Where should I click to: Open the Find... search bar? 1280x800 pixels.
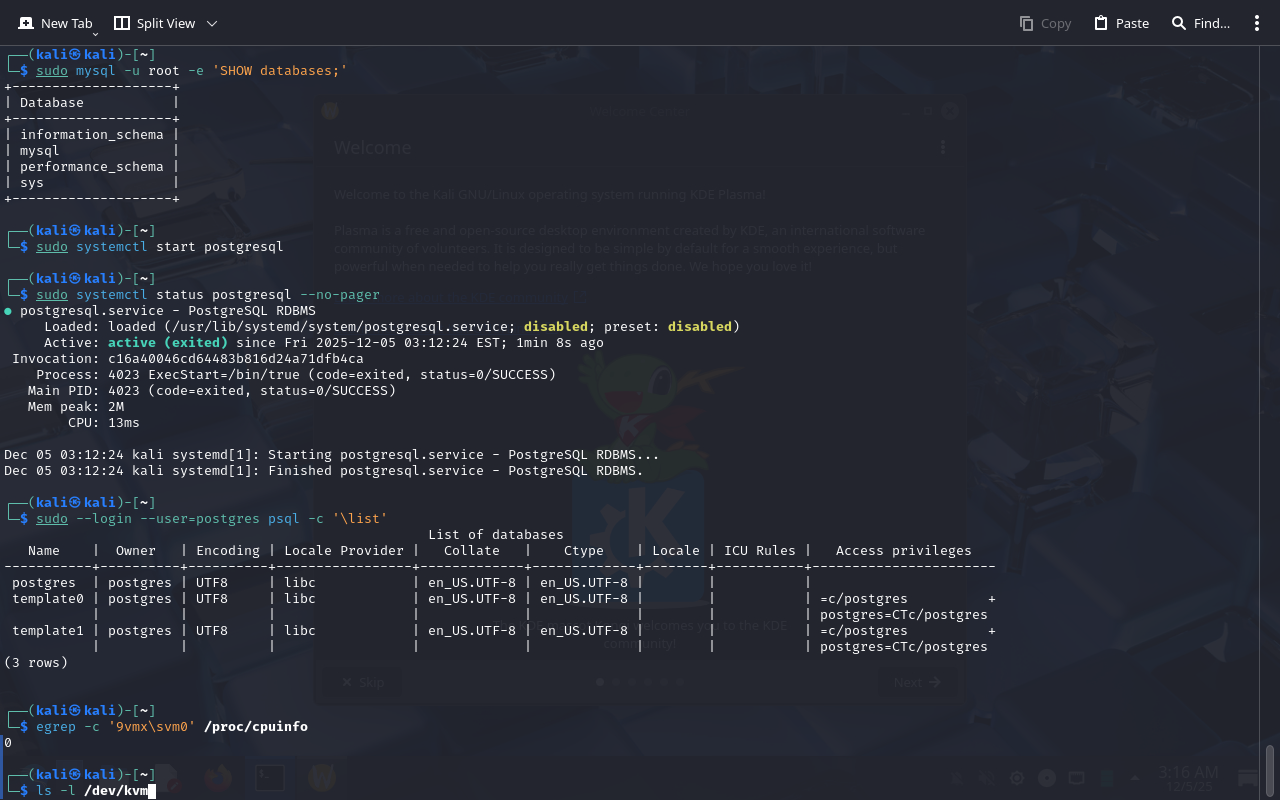[x=1200, y=23]
